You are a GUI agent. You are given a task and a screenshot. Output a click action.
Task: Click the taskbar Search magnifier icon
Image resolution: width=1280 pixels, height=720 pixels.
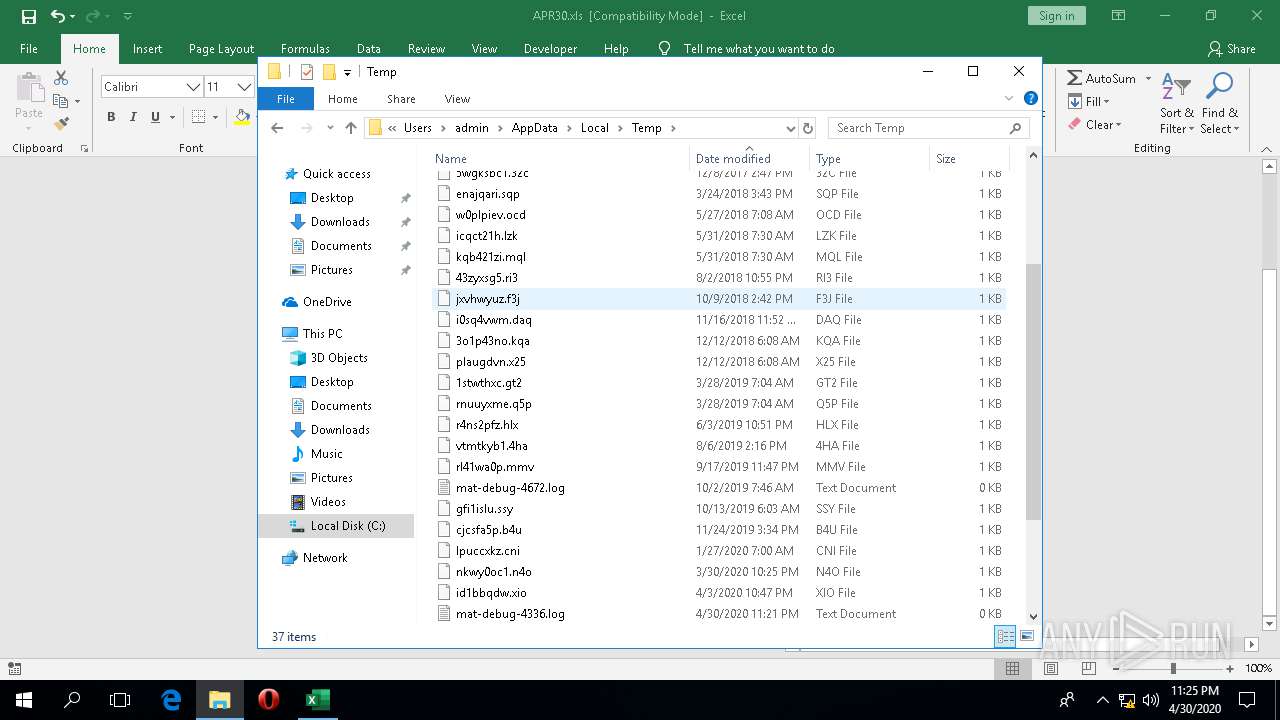(x=72, y=700)
